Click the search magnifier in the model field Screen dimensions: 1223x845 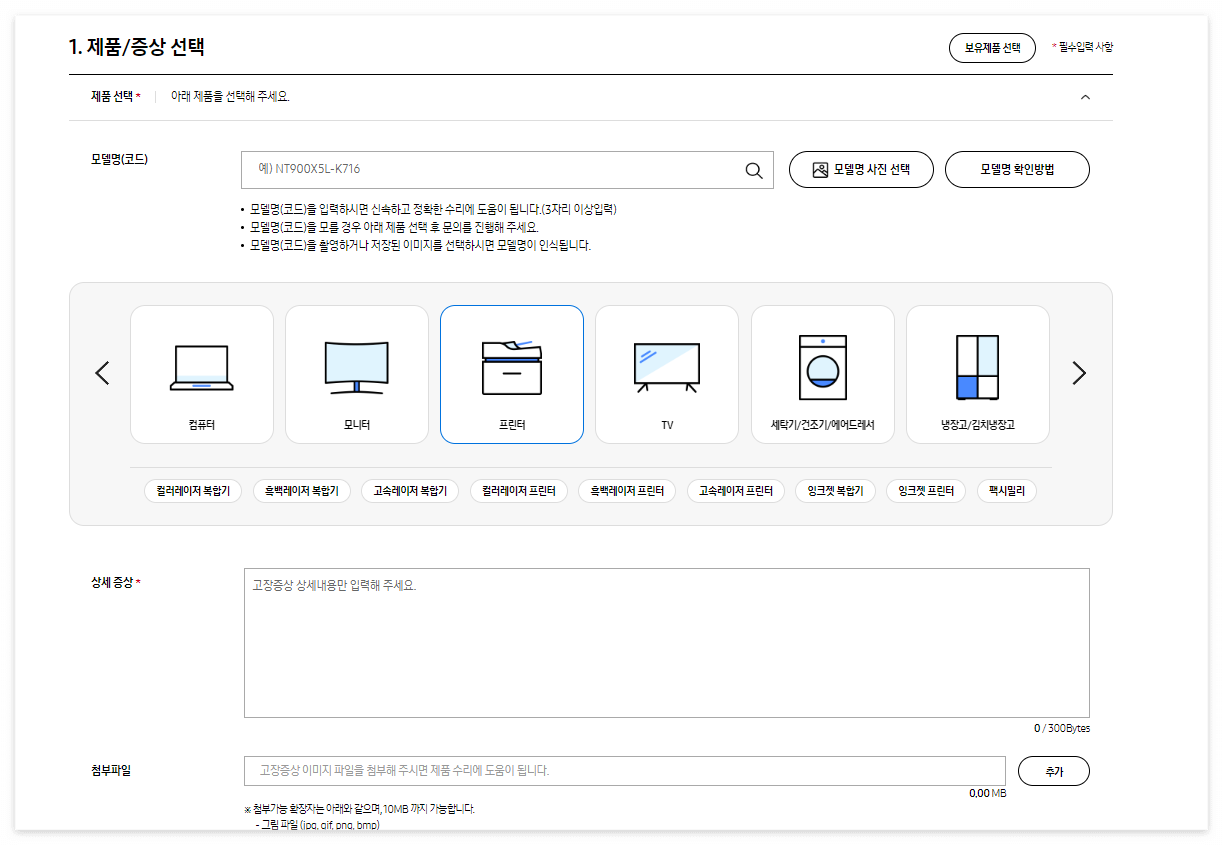point(753,170)
